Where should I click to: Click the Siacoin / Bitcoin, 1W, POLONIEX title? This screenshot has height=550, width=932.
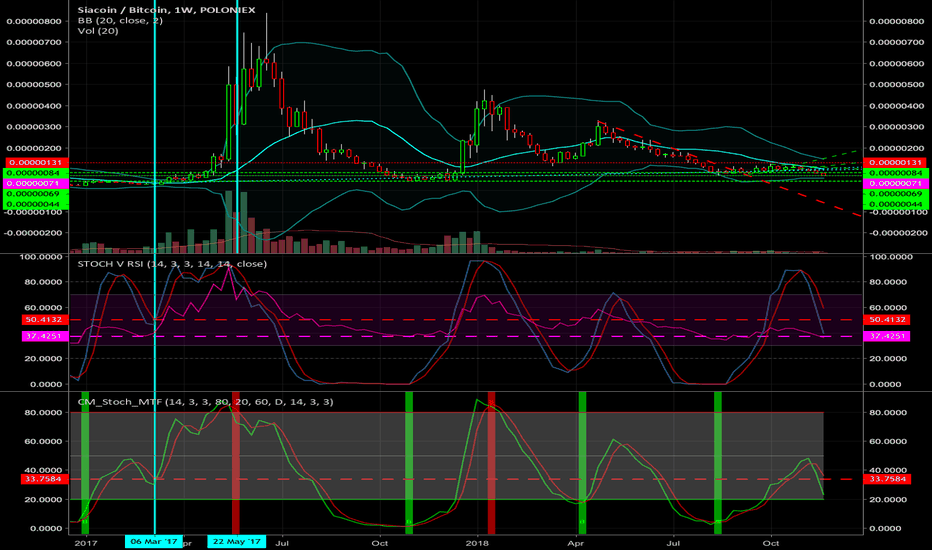tap(166, 10)
